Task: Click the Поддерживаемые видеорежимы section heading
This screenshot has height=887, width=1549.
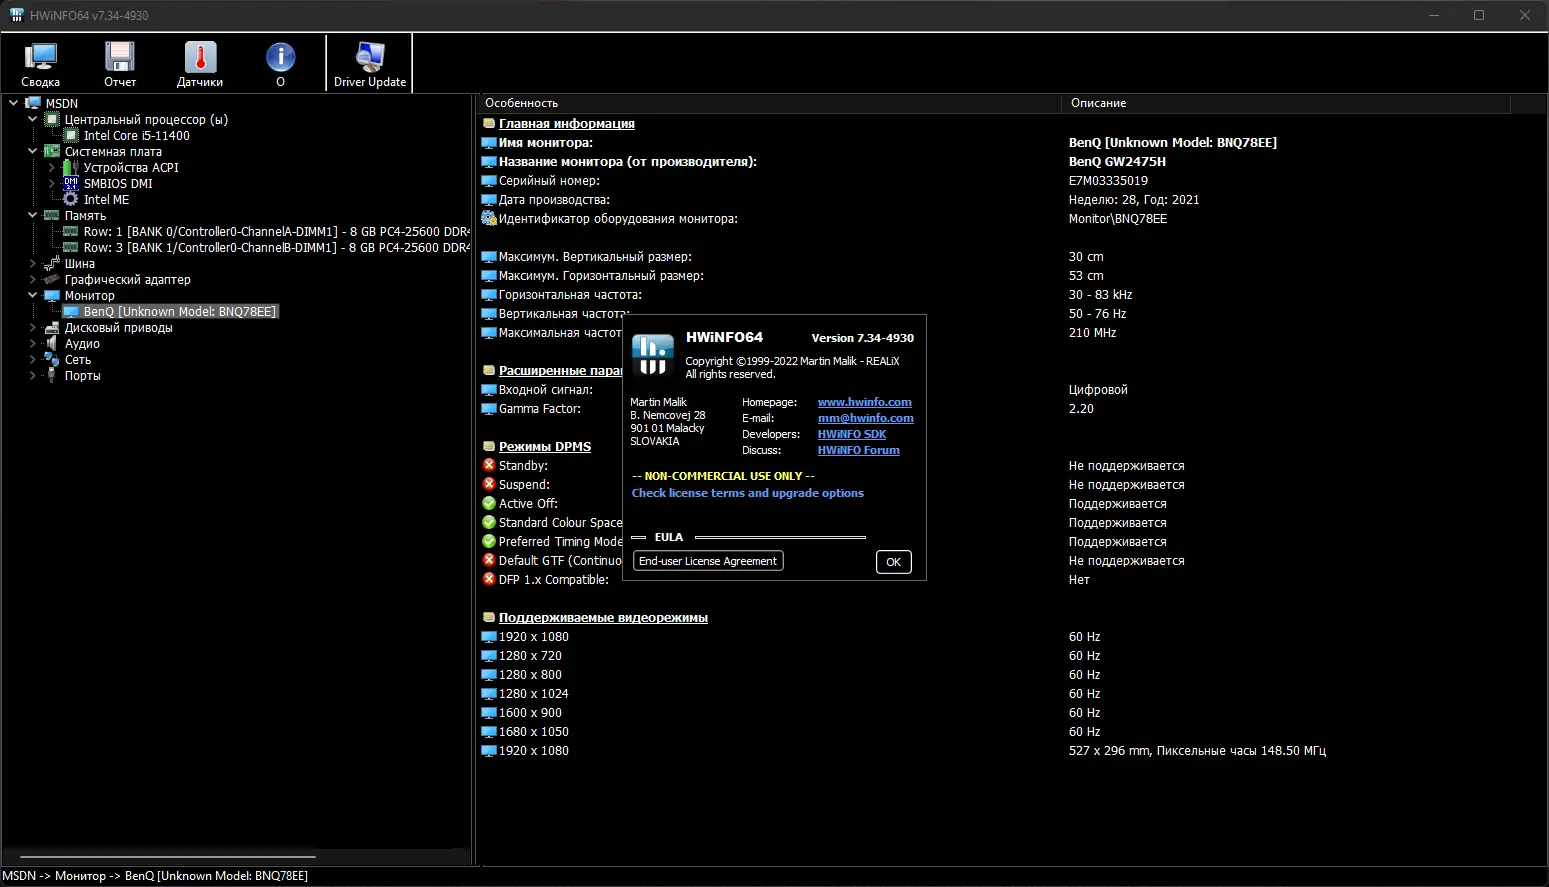Action: (x=603, y=618)
